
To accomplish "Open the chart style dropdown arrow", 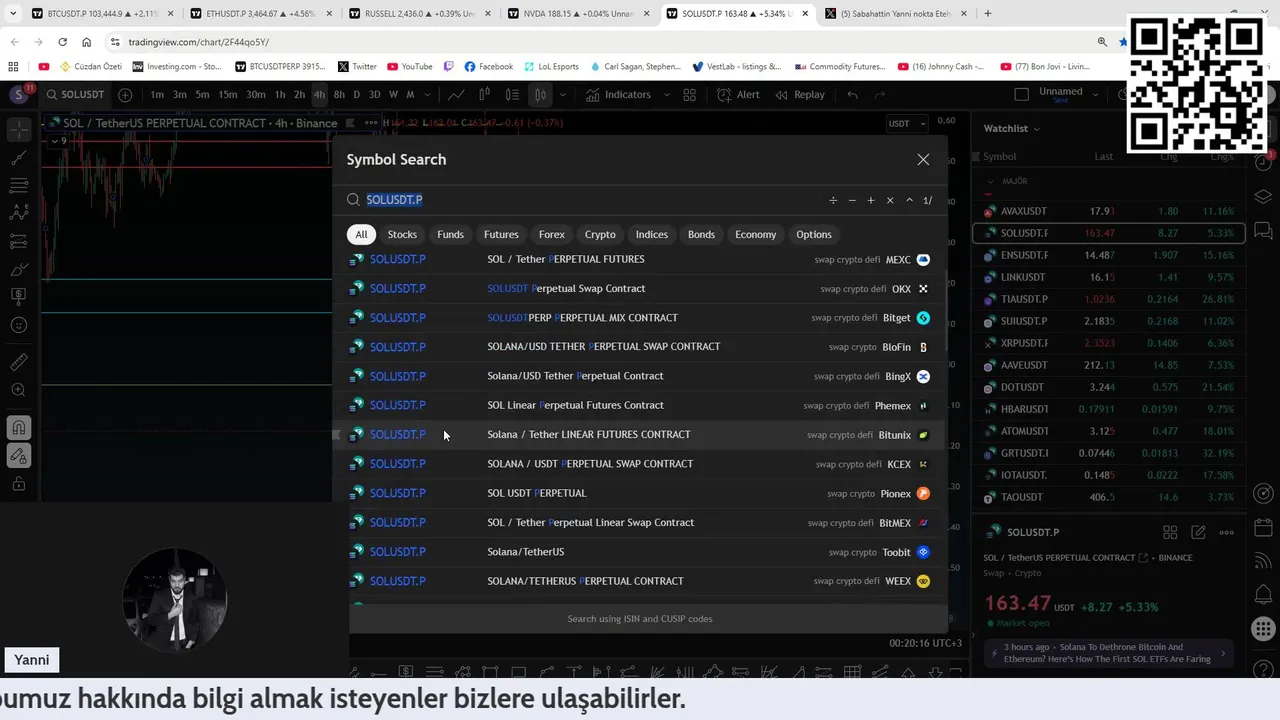I will 563,95.
